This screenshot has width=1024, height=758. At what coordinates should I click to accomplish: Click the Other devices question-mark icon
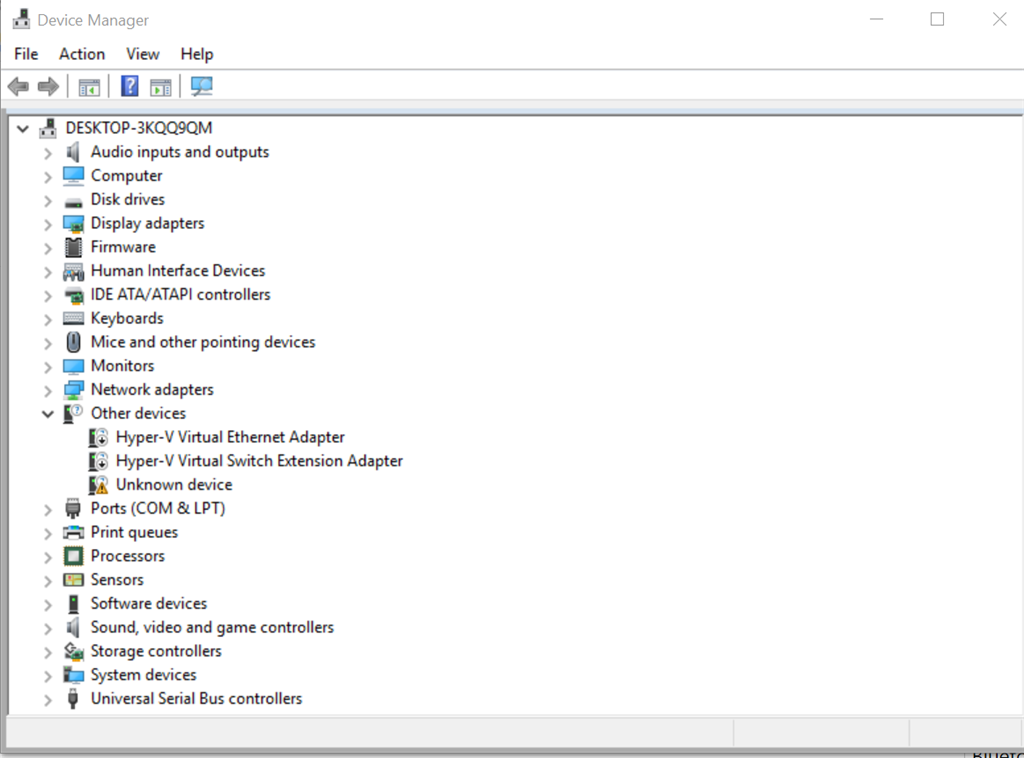click(x=72, y=414)
